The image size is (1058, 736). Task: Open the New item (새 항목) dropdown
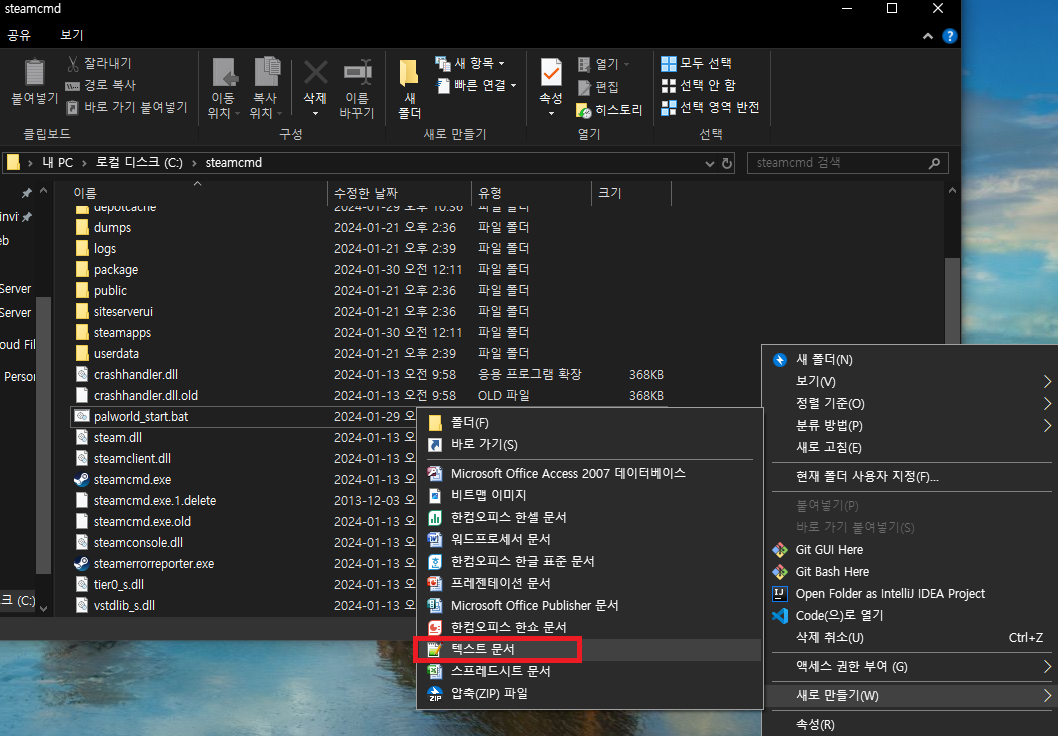470,63
